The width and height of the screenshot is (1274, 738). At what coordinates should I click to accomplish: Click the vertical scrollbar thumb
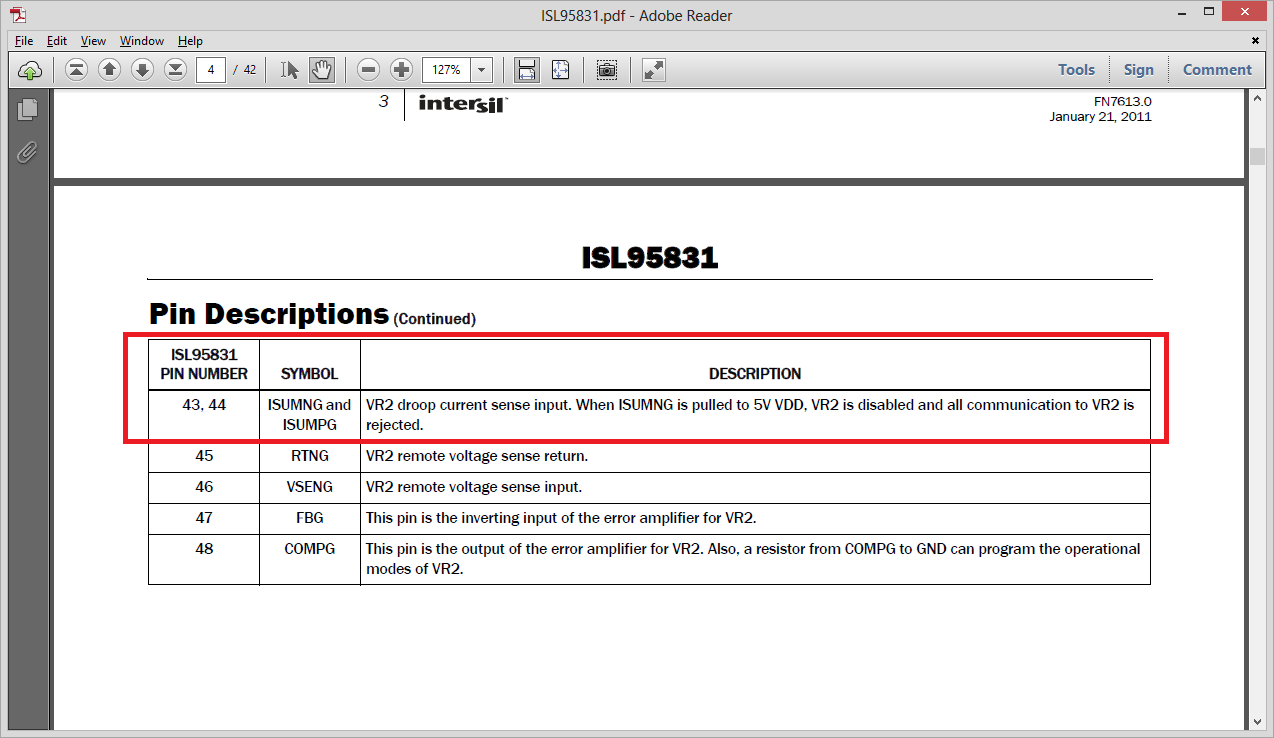tap(1257, 157)
